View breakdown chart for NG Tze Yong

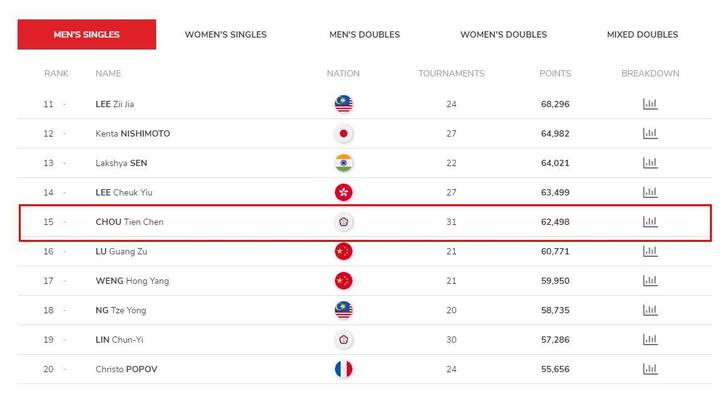650,310
